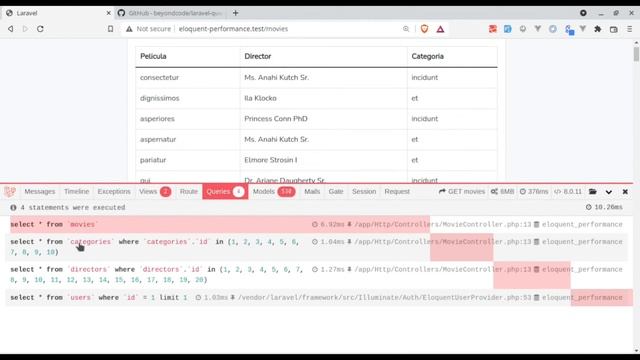The height and width of the screenshot is (360, 640).
Task: Click the 4 statements were executed text
Action: click(73, 207)
